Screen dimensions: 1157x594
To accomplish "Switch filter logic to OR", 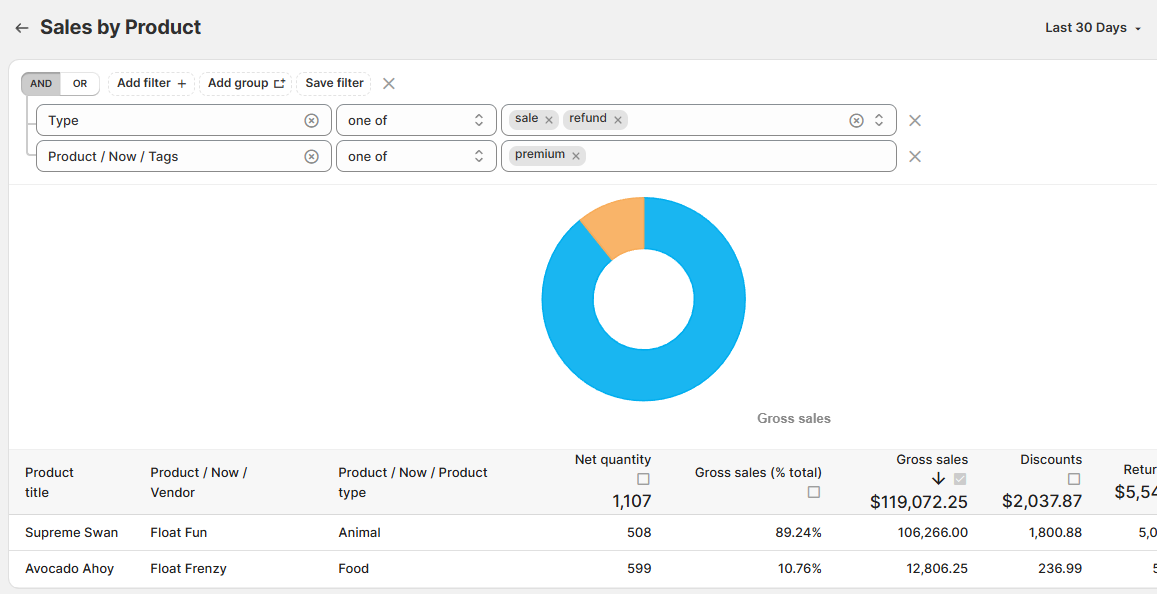I will coord(80,84).
